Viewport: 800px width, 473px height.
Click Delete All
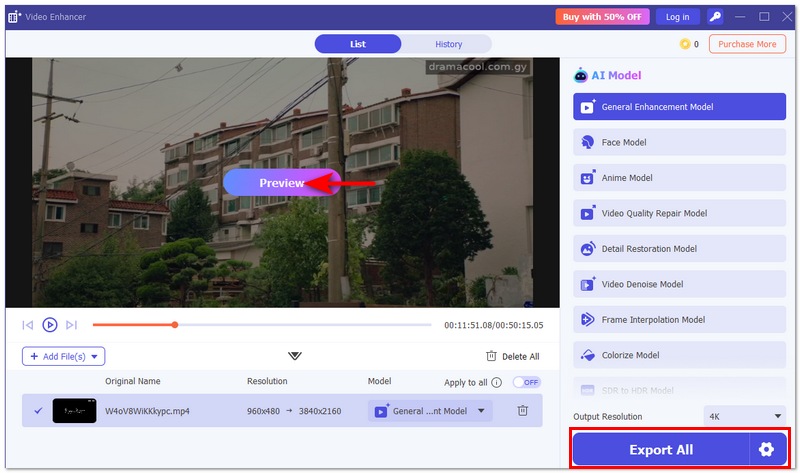coord(513,356)
